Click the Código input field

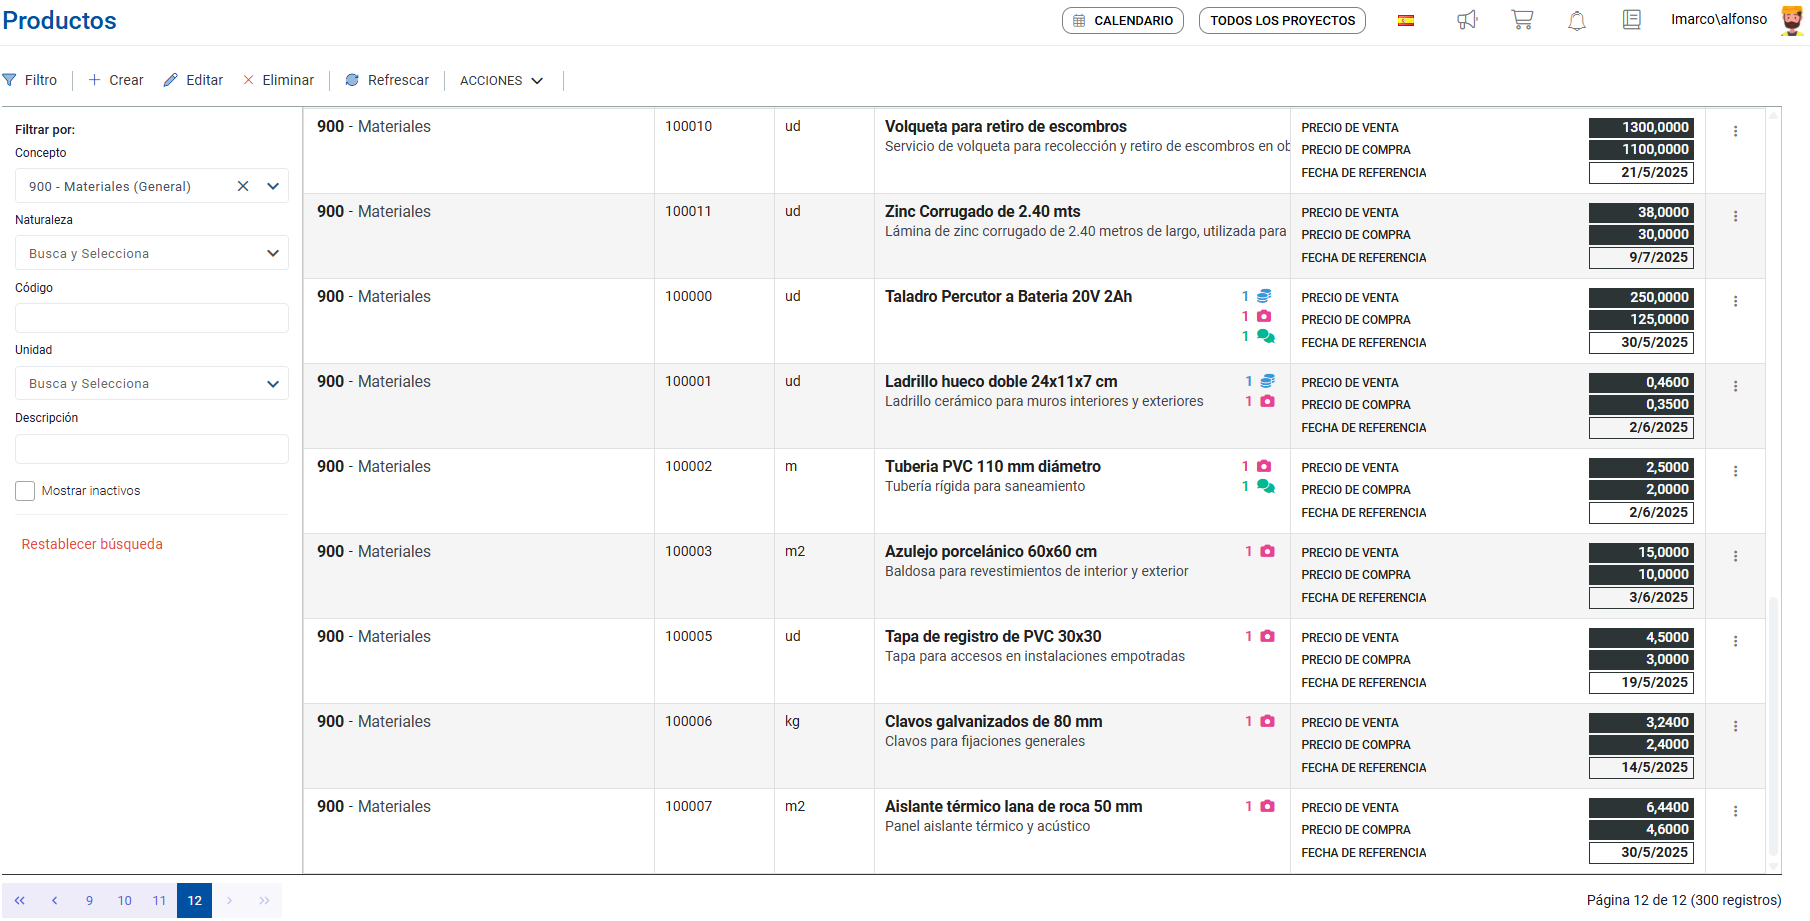pyautogui.click(x=152, y=318)
